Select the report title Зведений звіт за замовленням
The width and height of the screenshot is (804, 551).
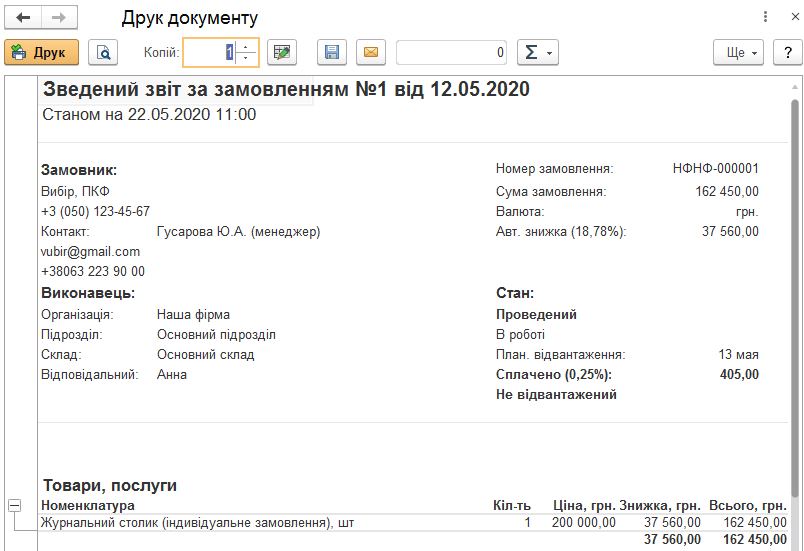[286, 89]
